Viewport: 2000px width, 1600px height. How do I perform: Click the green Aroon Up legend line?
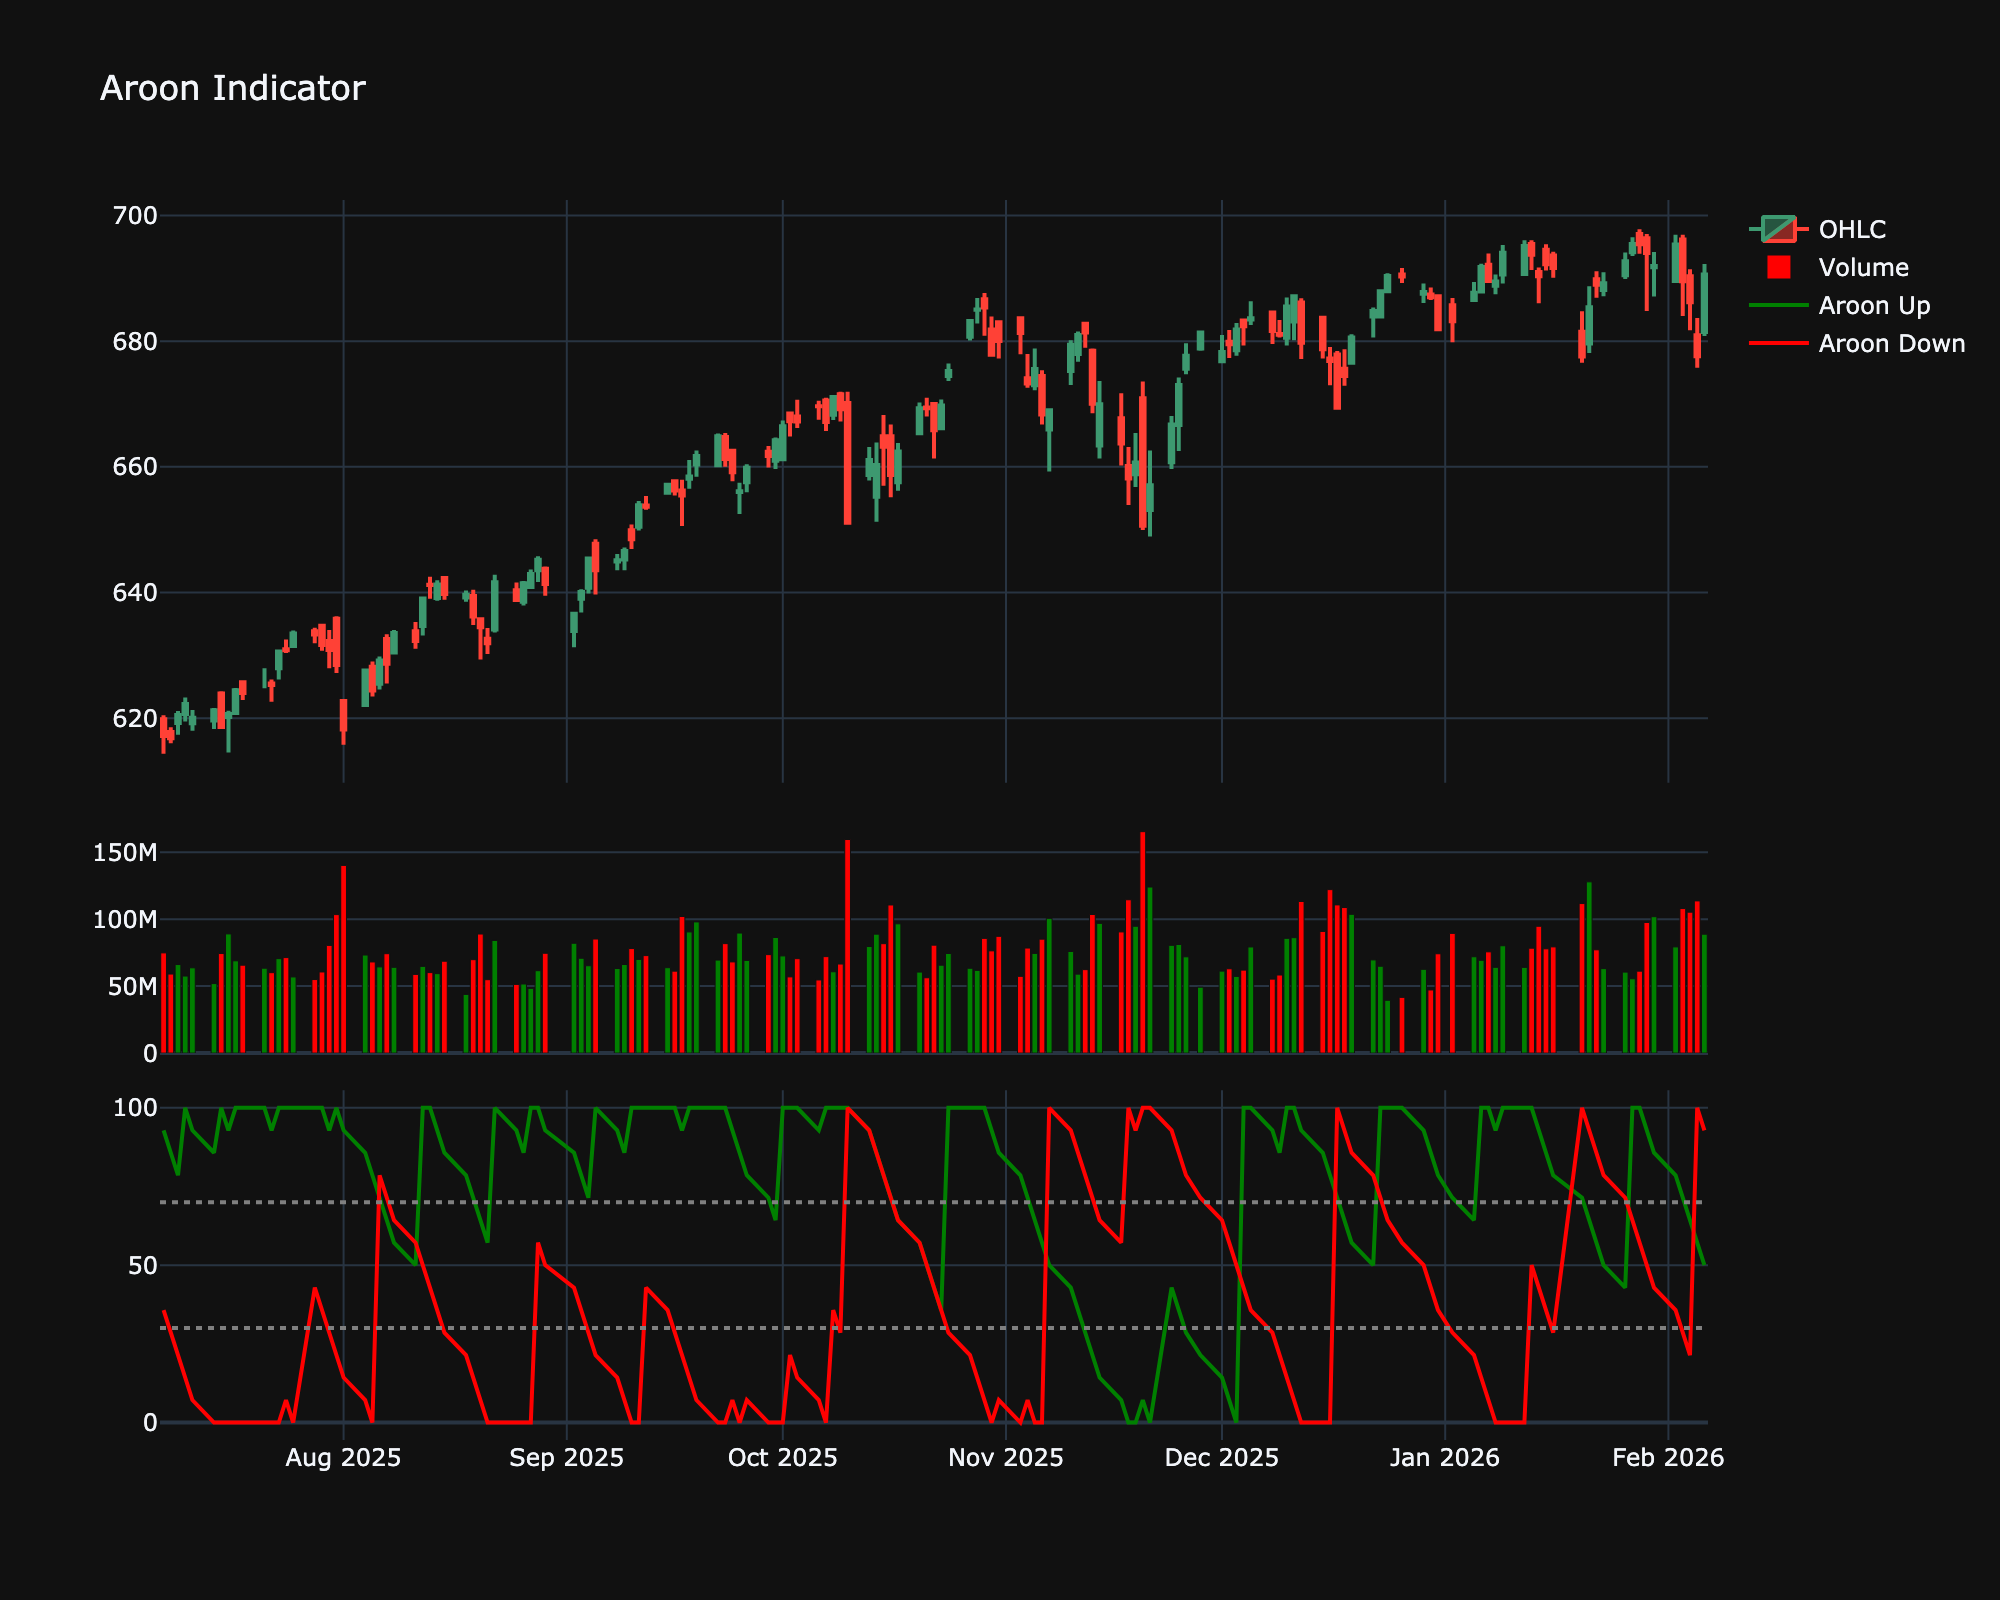[x=1778, y=305]
